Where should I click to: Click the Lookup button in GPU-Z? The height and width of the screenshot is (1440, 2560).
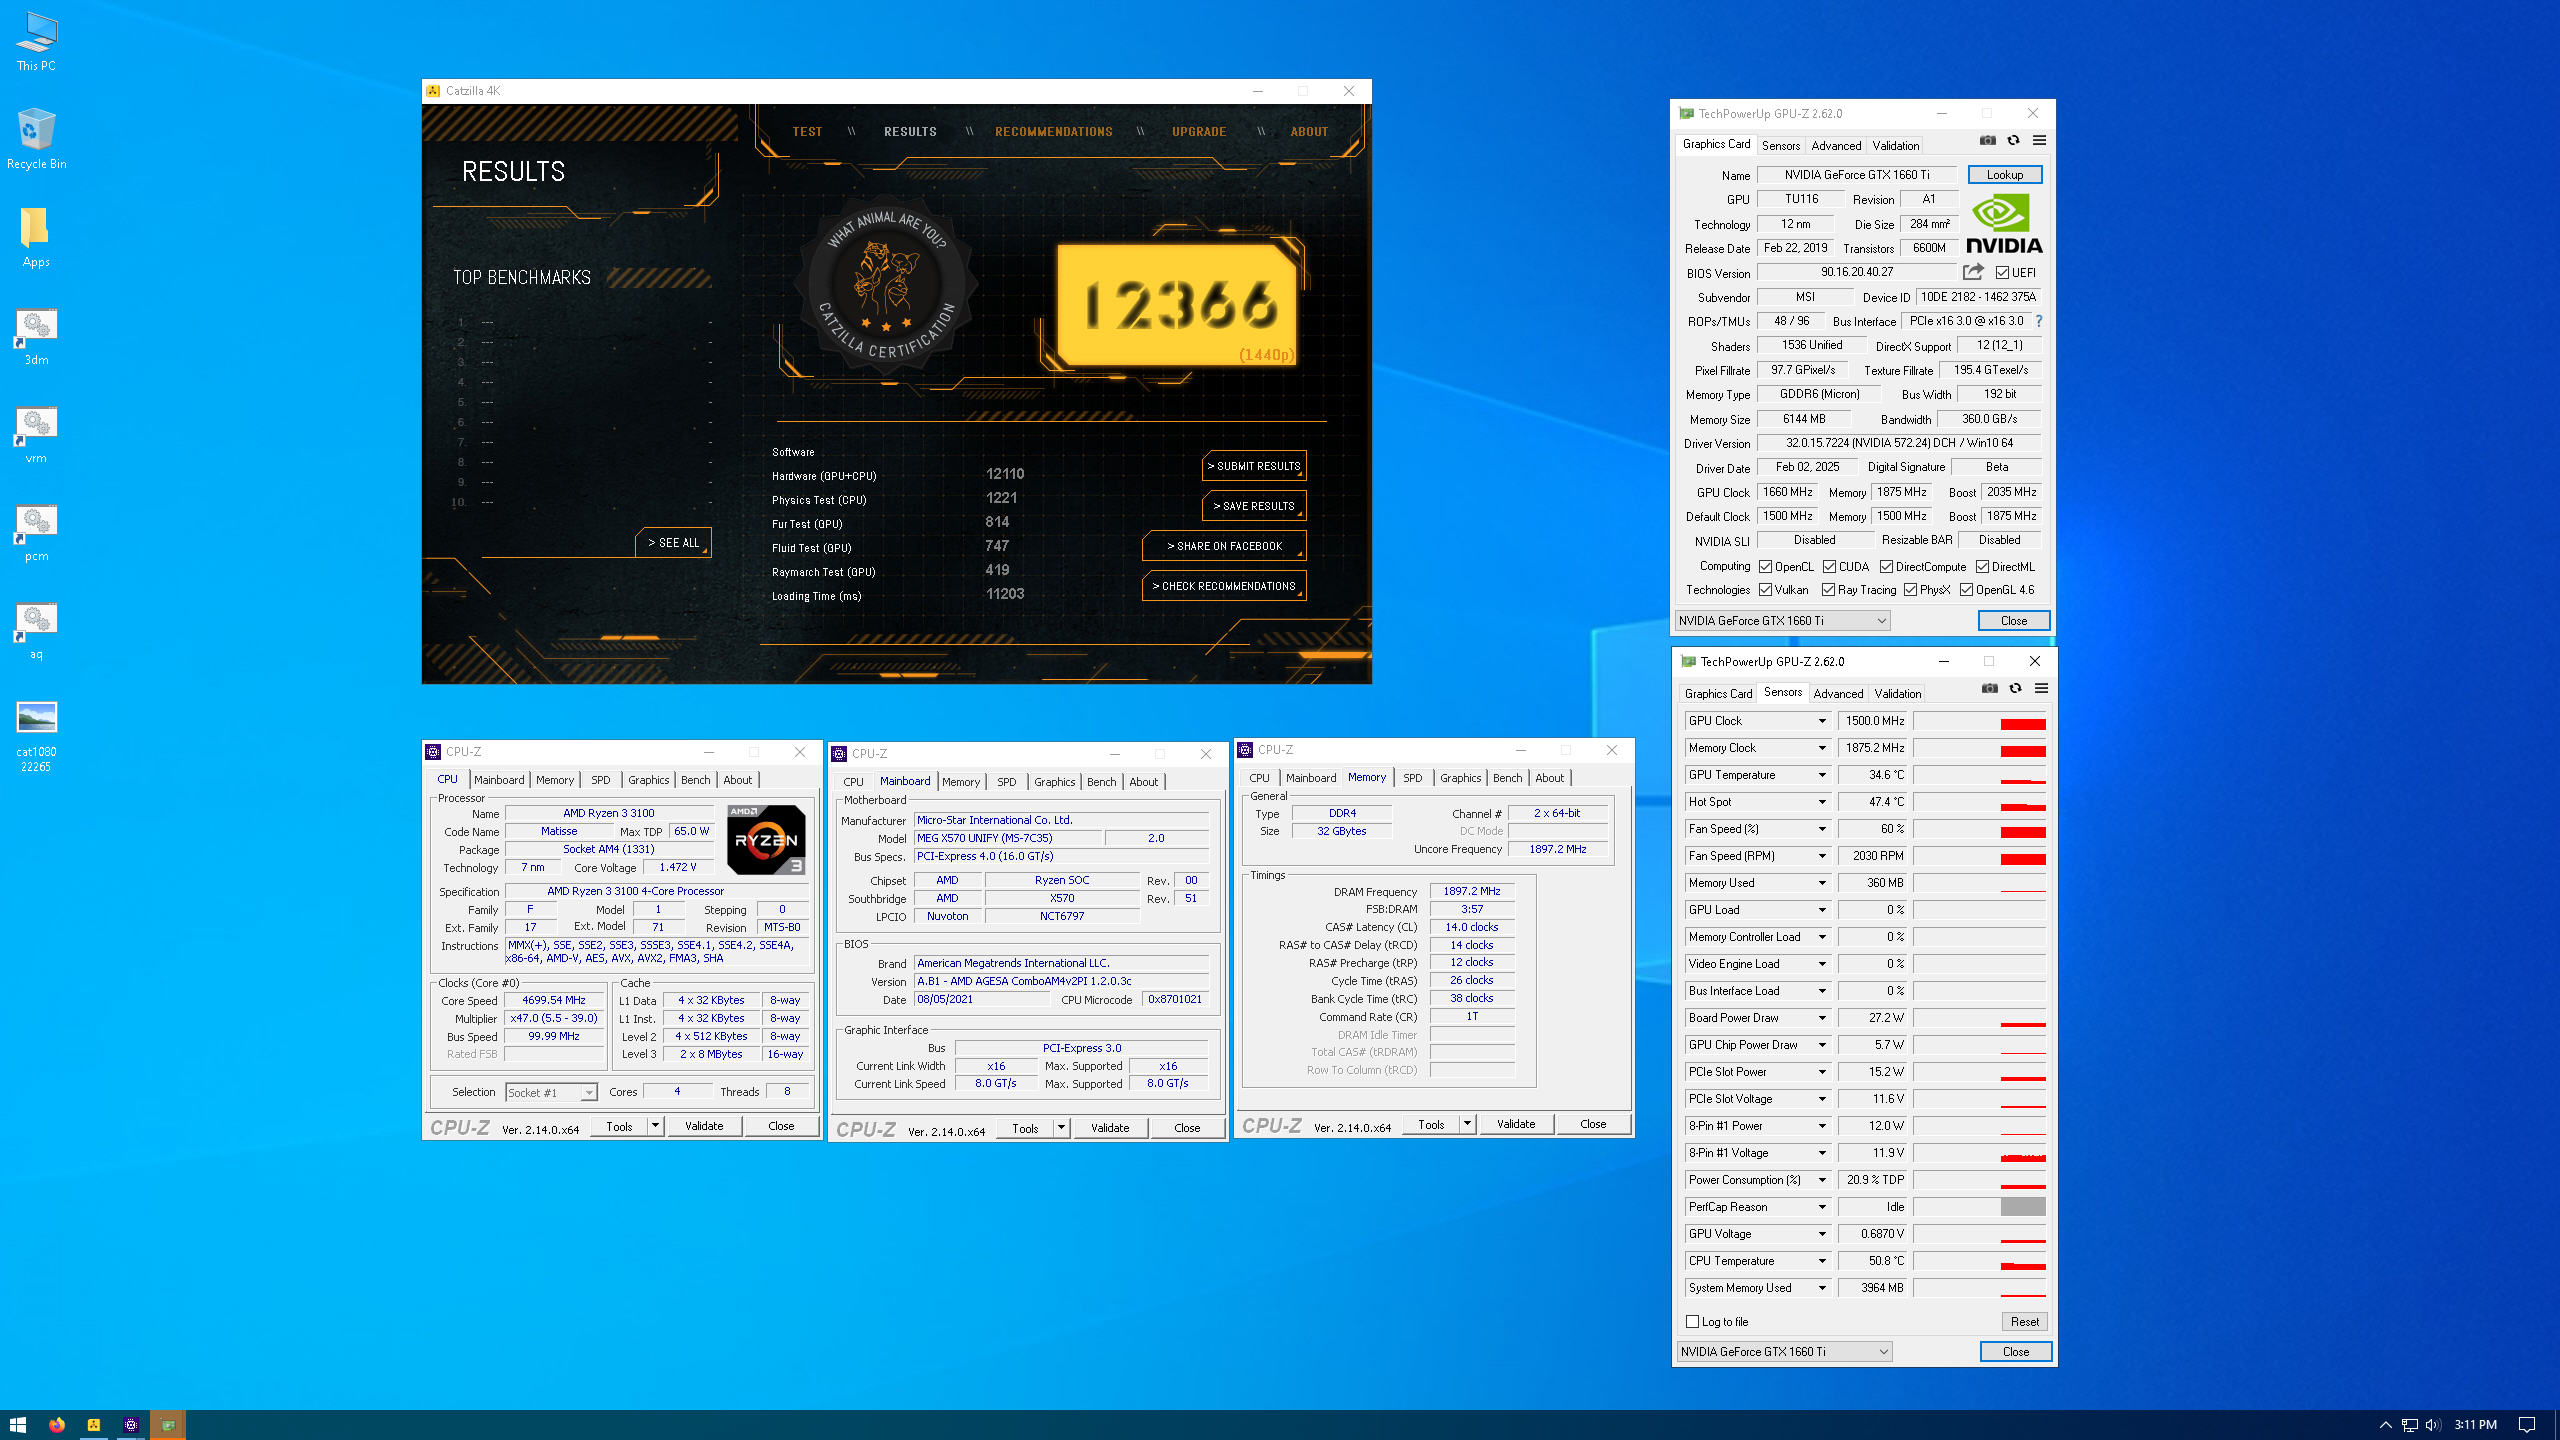2005,175
